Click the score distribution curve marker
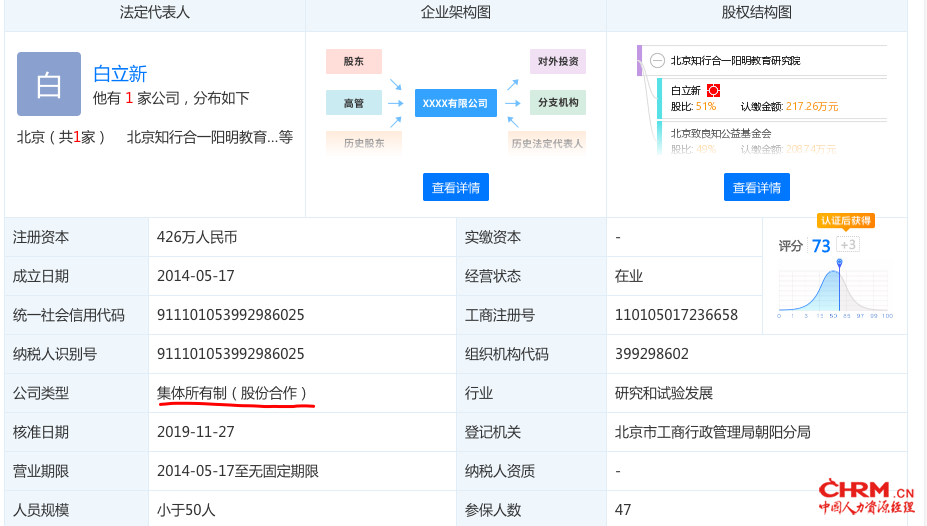This screenshot has width=927, height=526. click(839, 262)
